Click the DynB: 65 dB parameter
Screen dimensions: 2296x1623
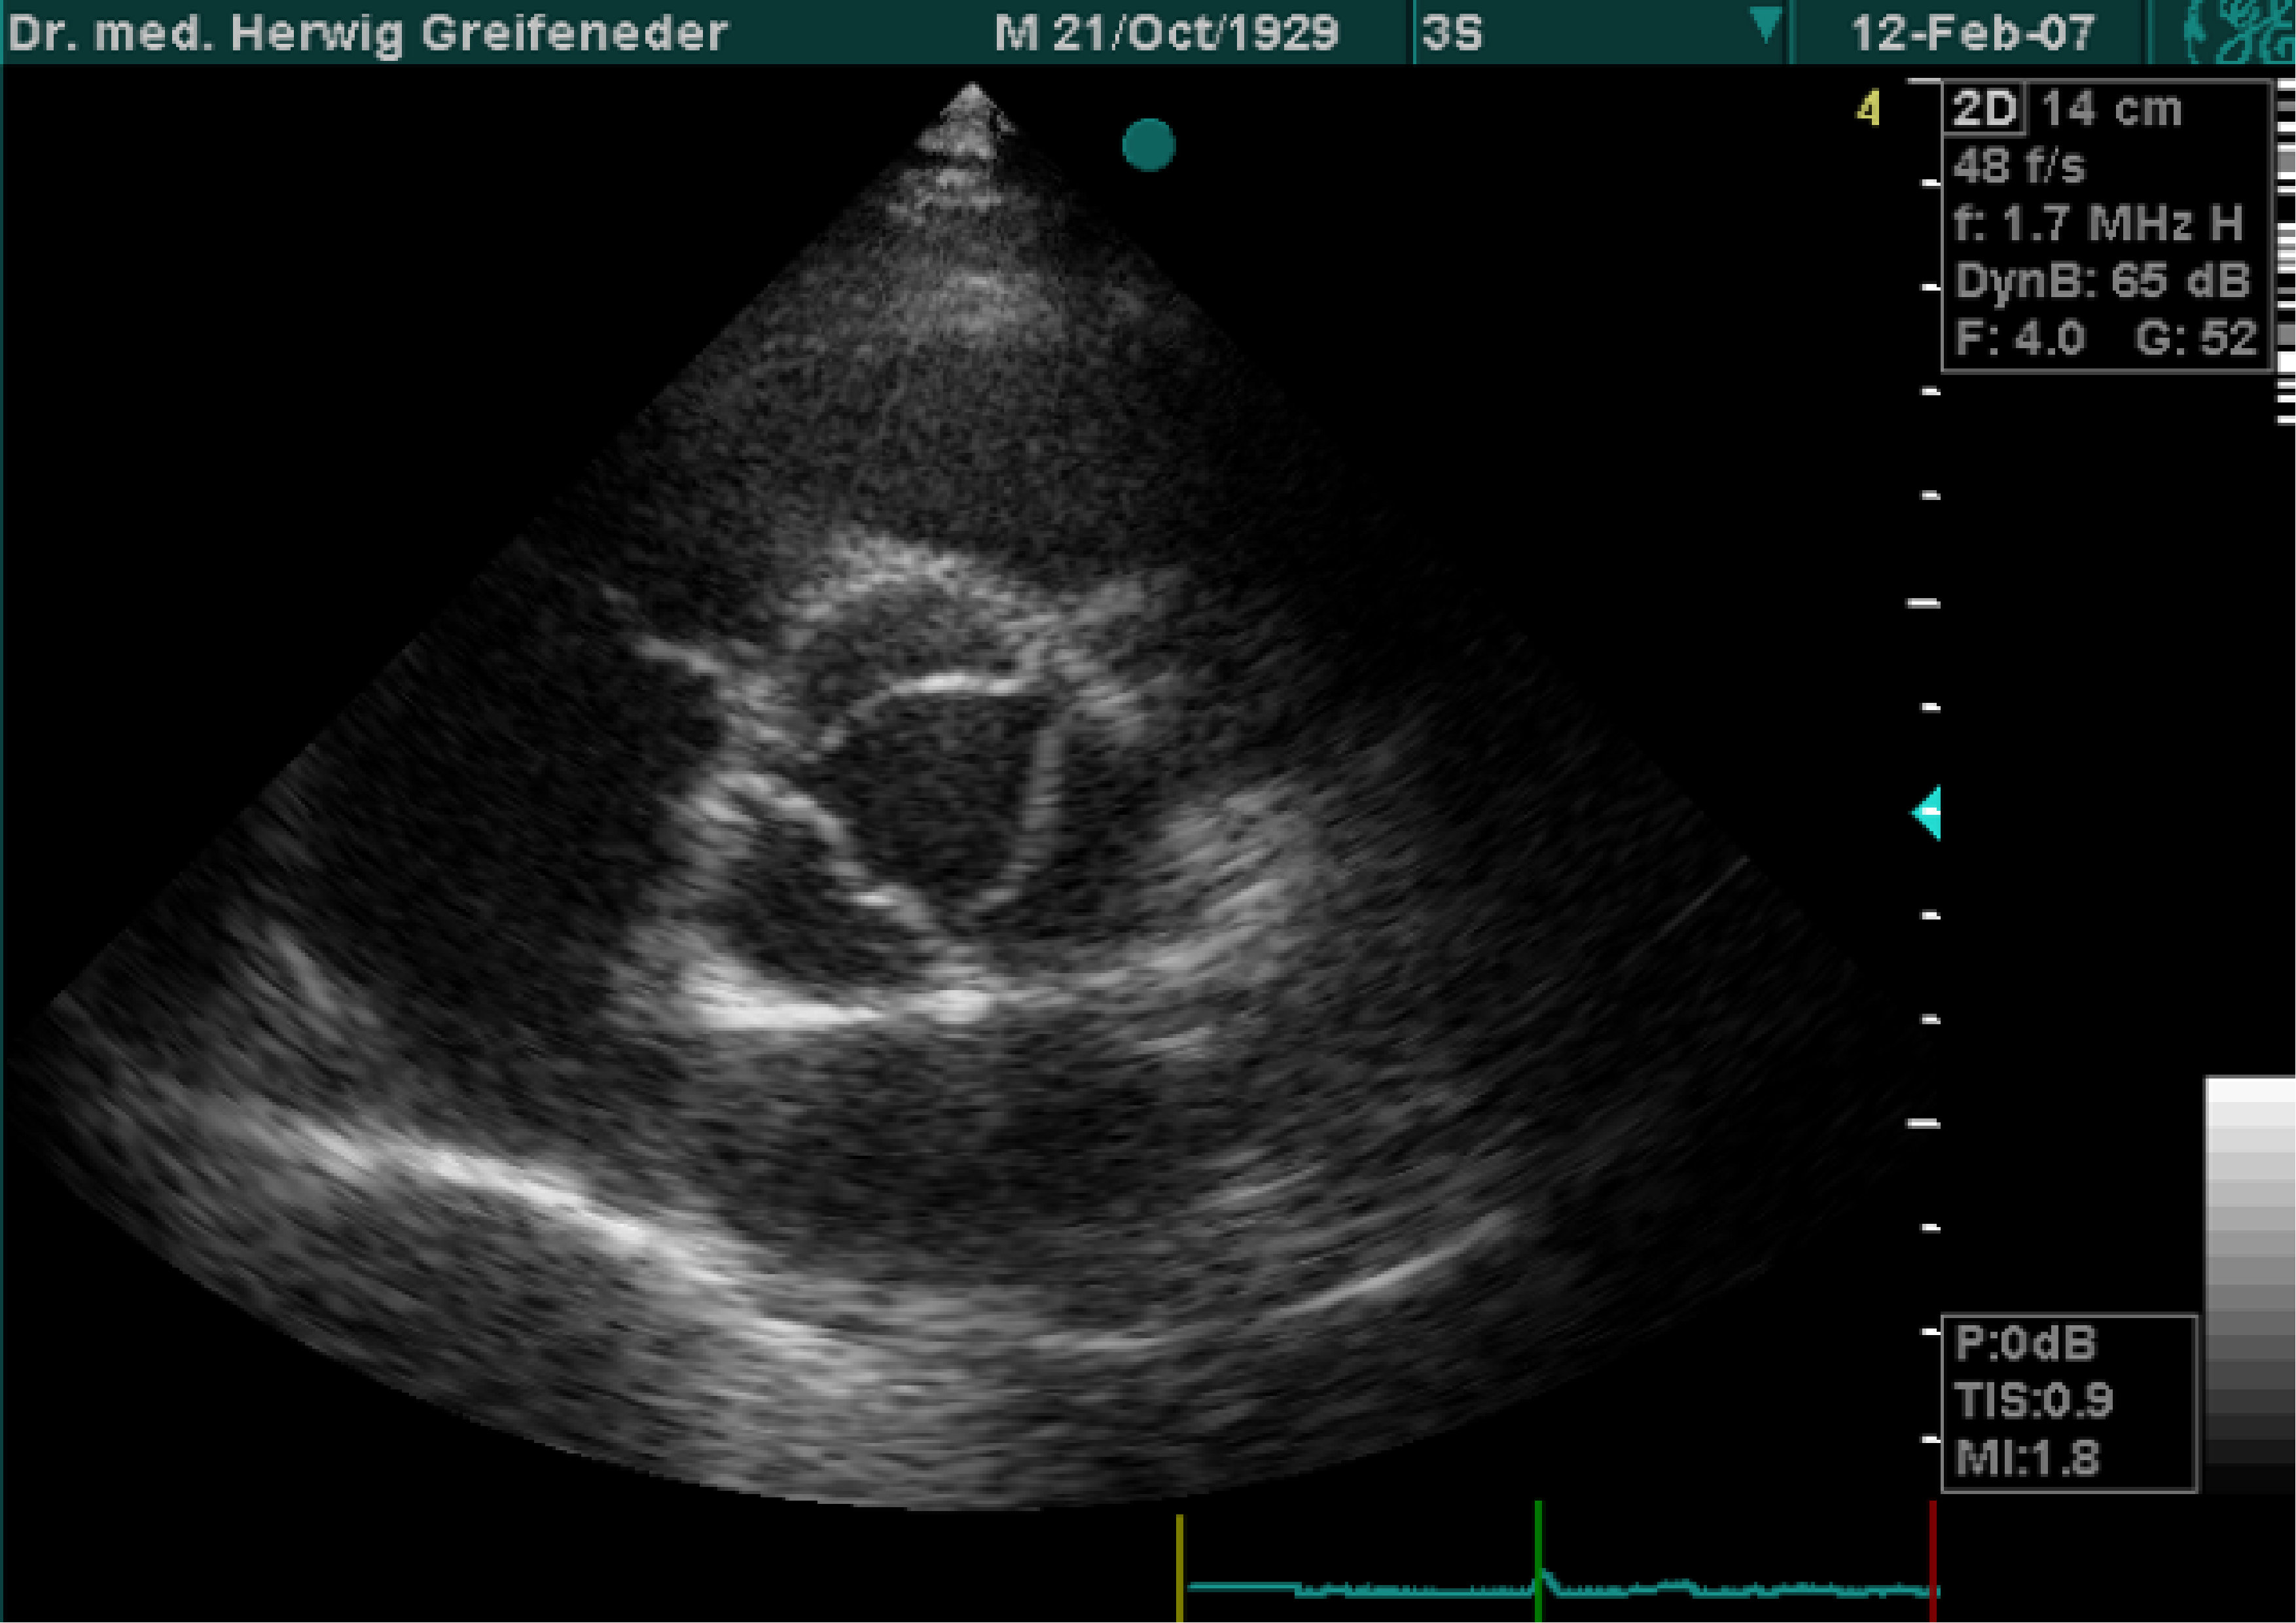(2102, 281)
